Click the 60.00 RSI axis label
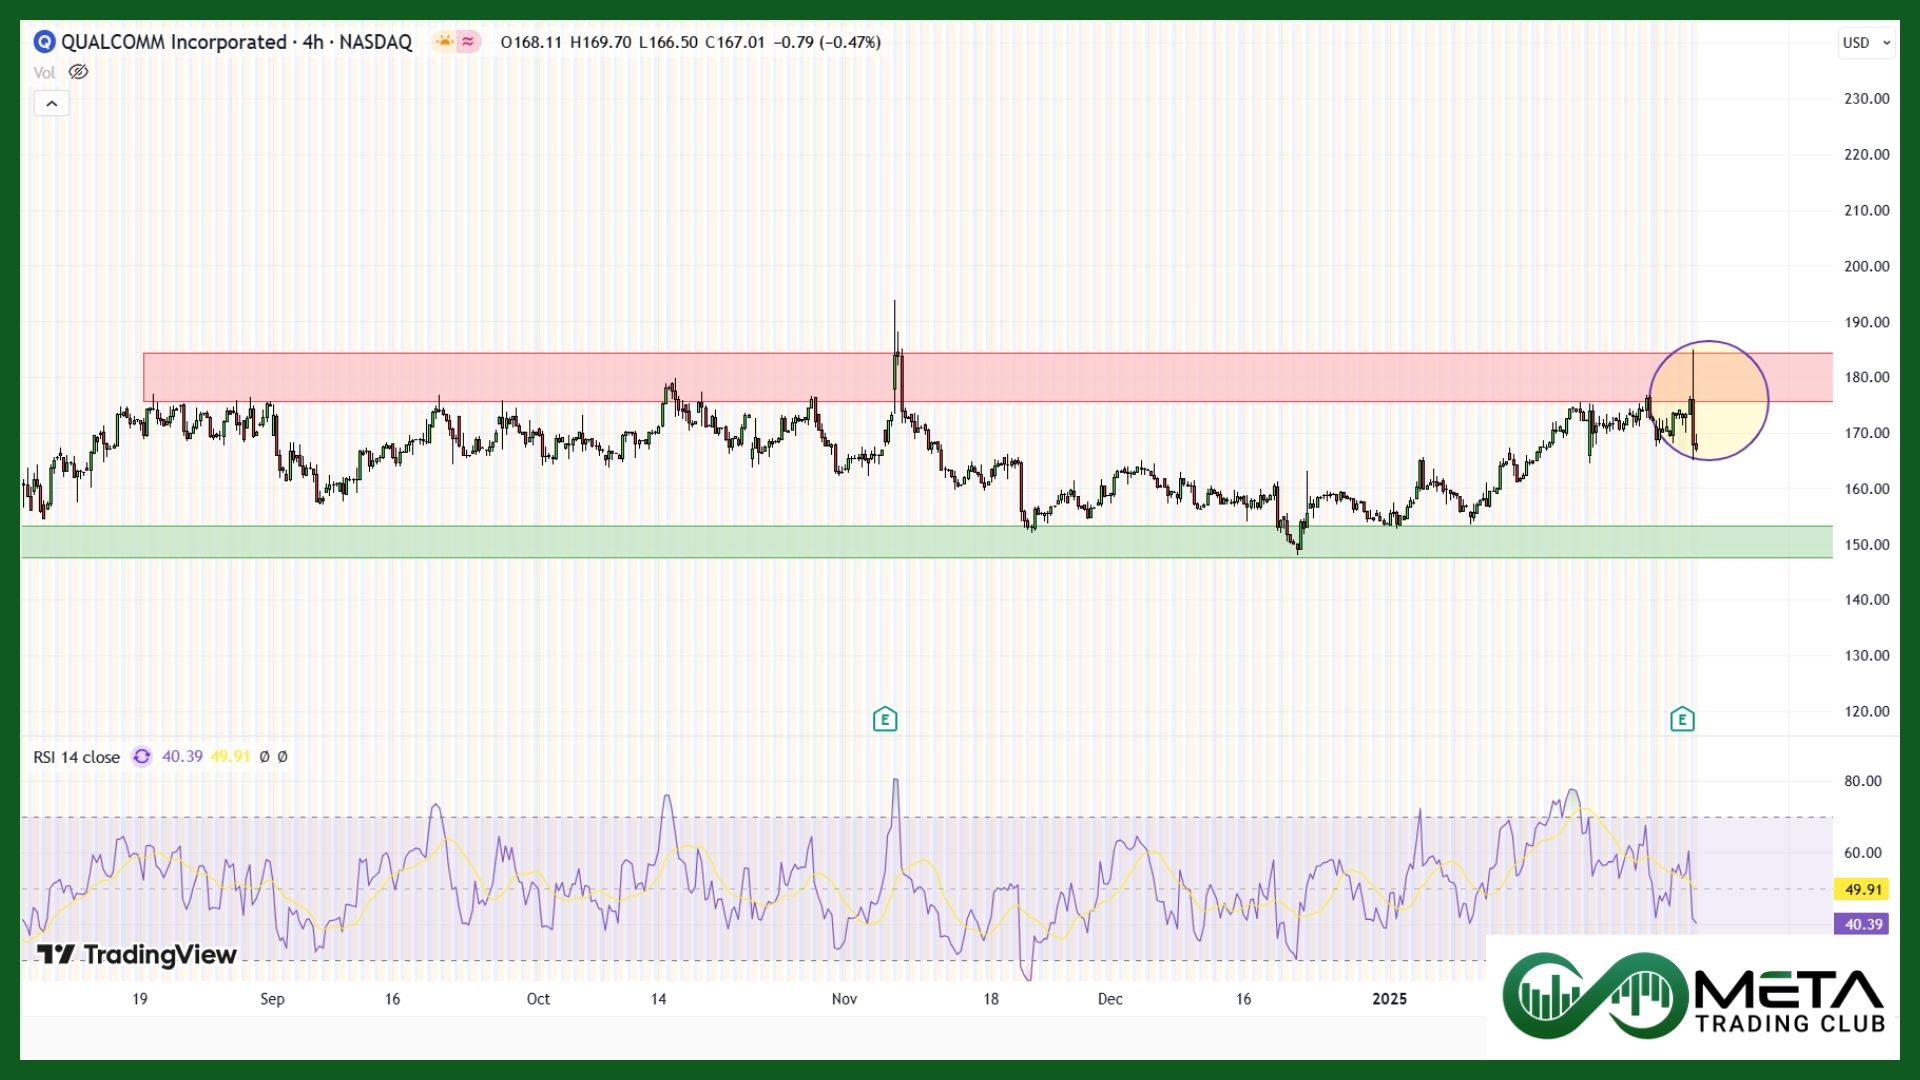The image size is (1920, 1080). tap(1863, 853)
